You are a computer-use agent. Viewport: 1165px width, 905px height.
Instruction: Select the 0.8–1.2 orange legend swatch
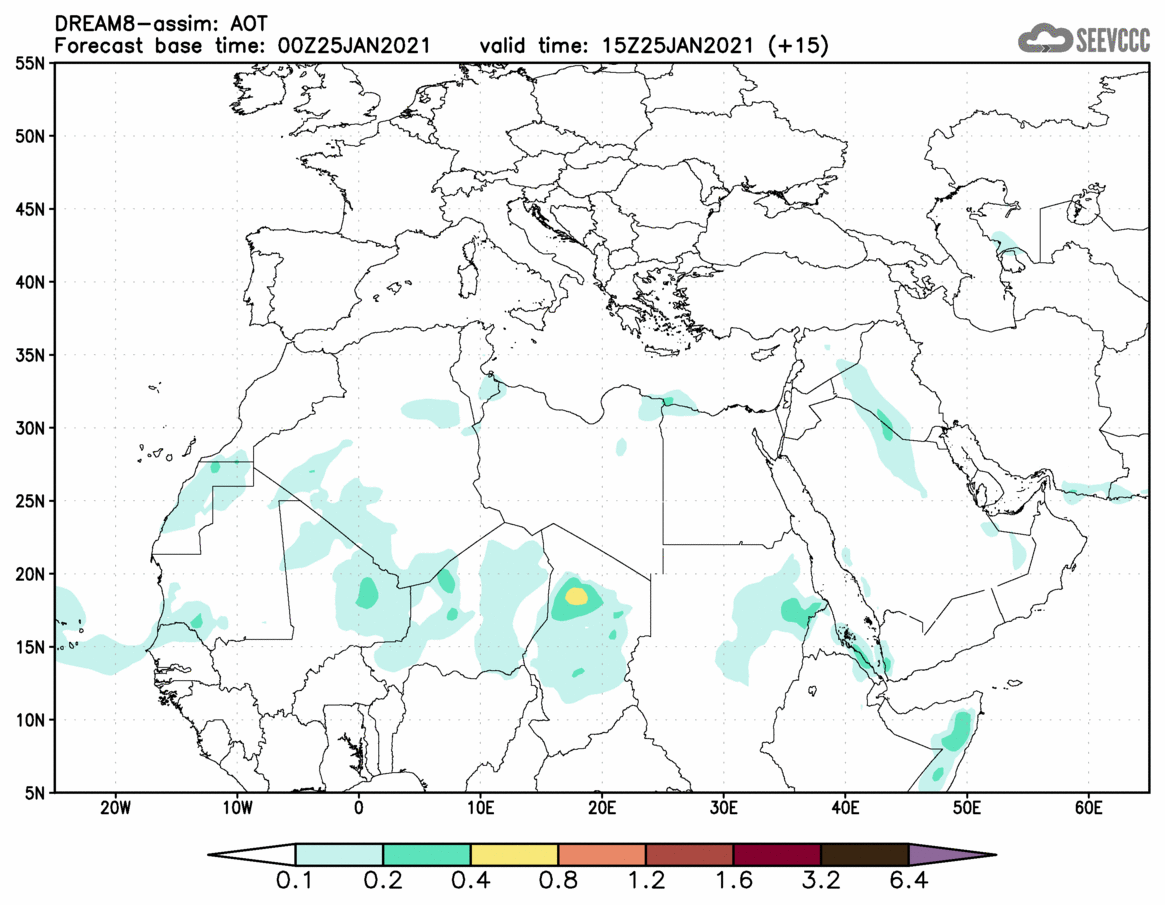[602, 854]
